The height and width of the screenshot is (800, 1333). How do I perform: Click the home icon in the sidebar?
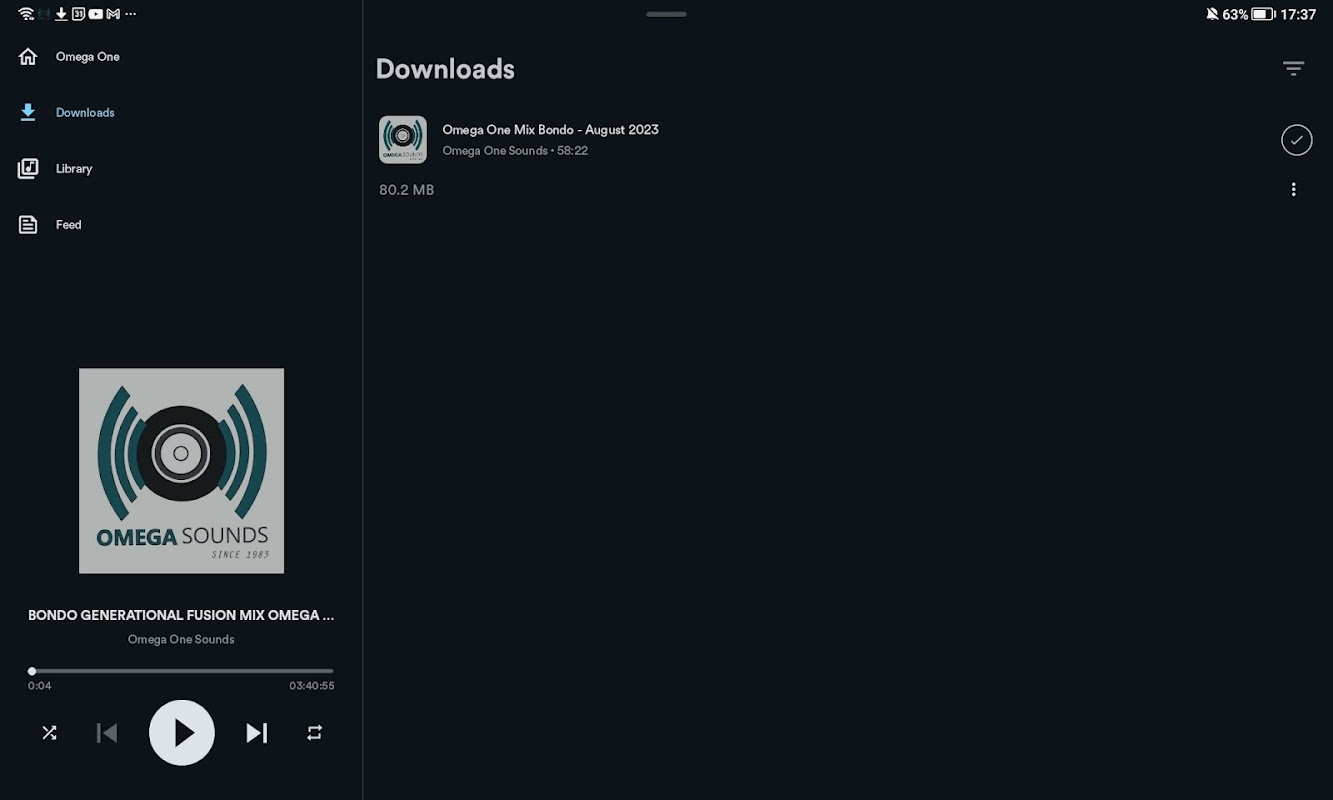pos(28,57)
